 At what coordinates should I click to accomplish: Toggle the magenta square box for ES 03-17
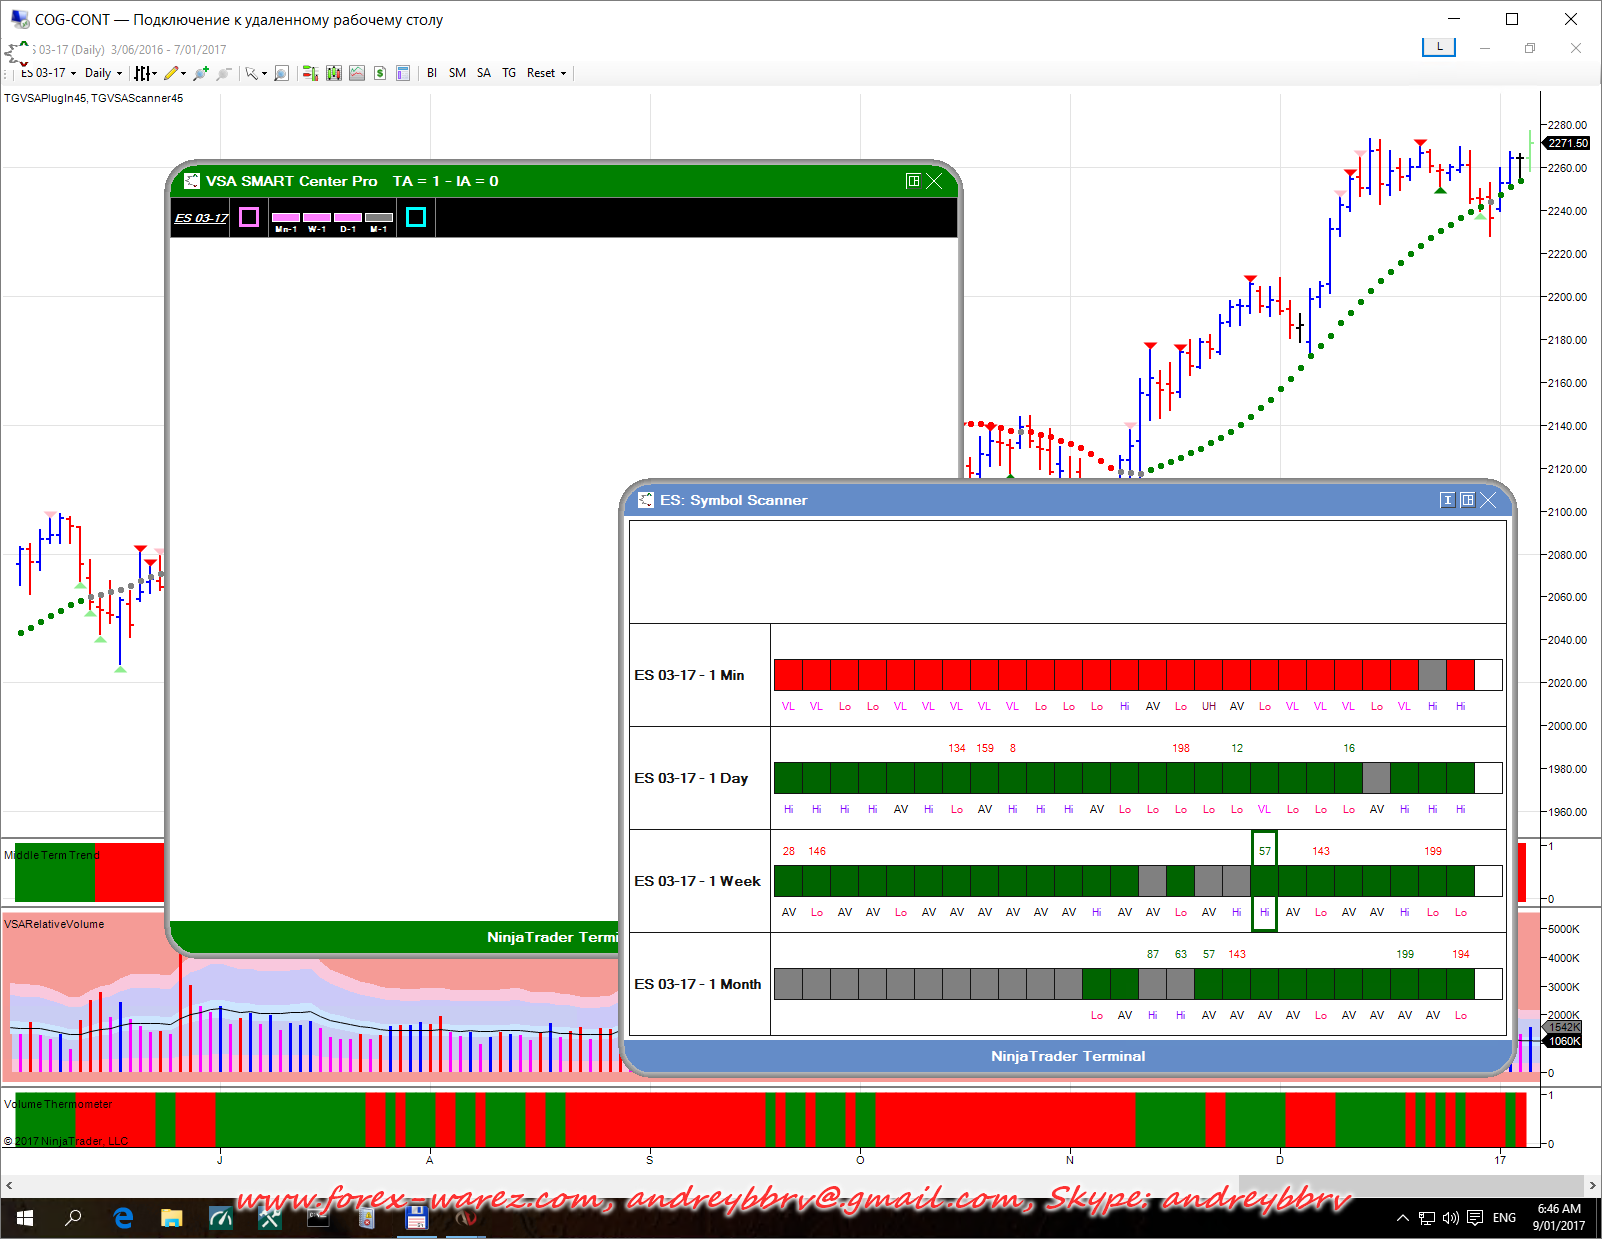pyautogui.click(x=249, y=217)
